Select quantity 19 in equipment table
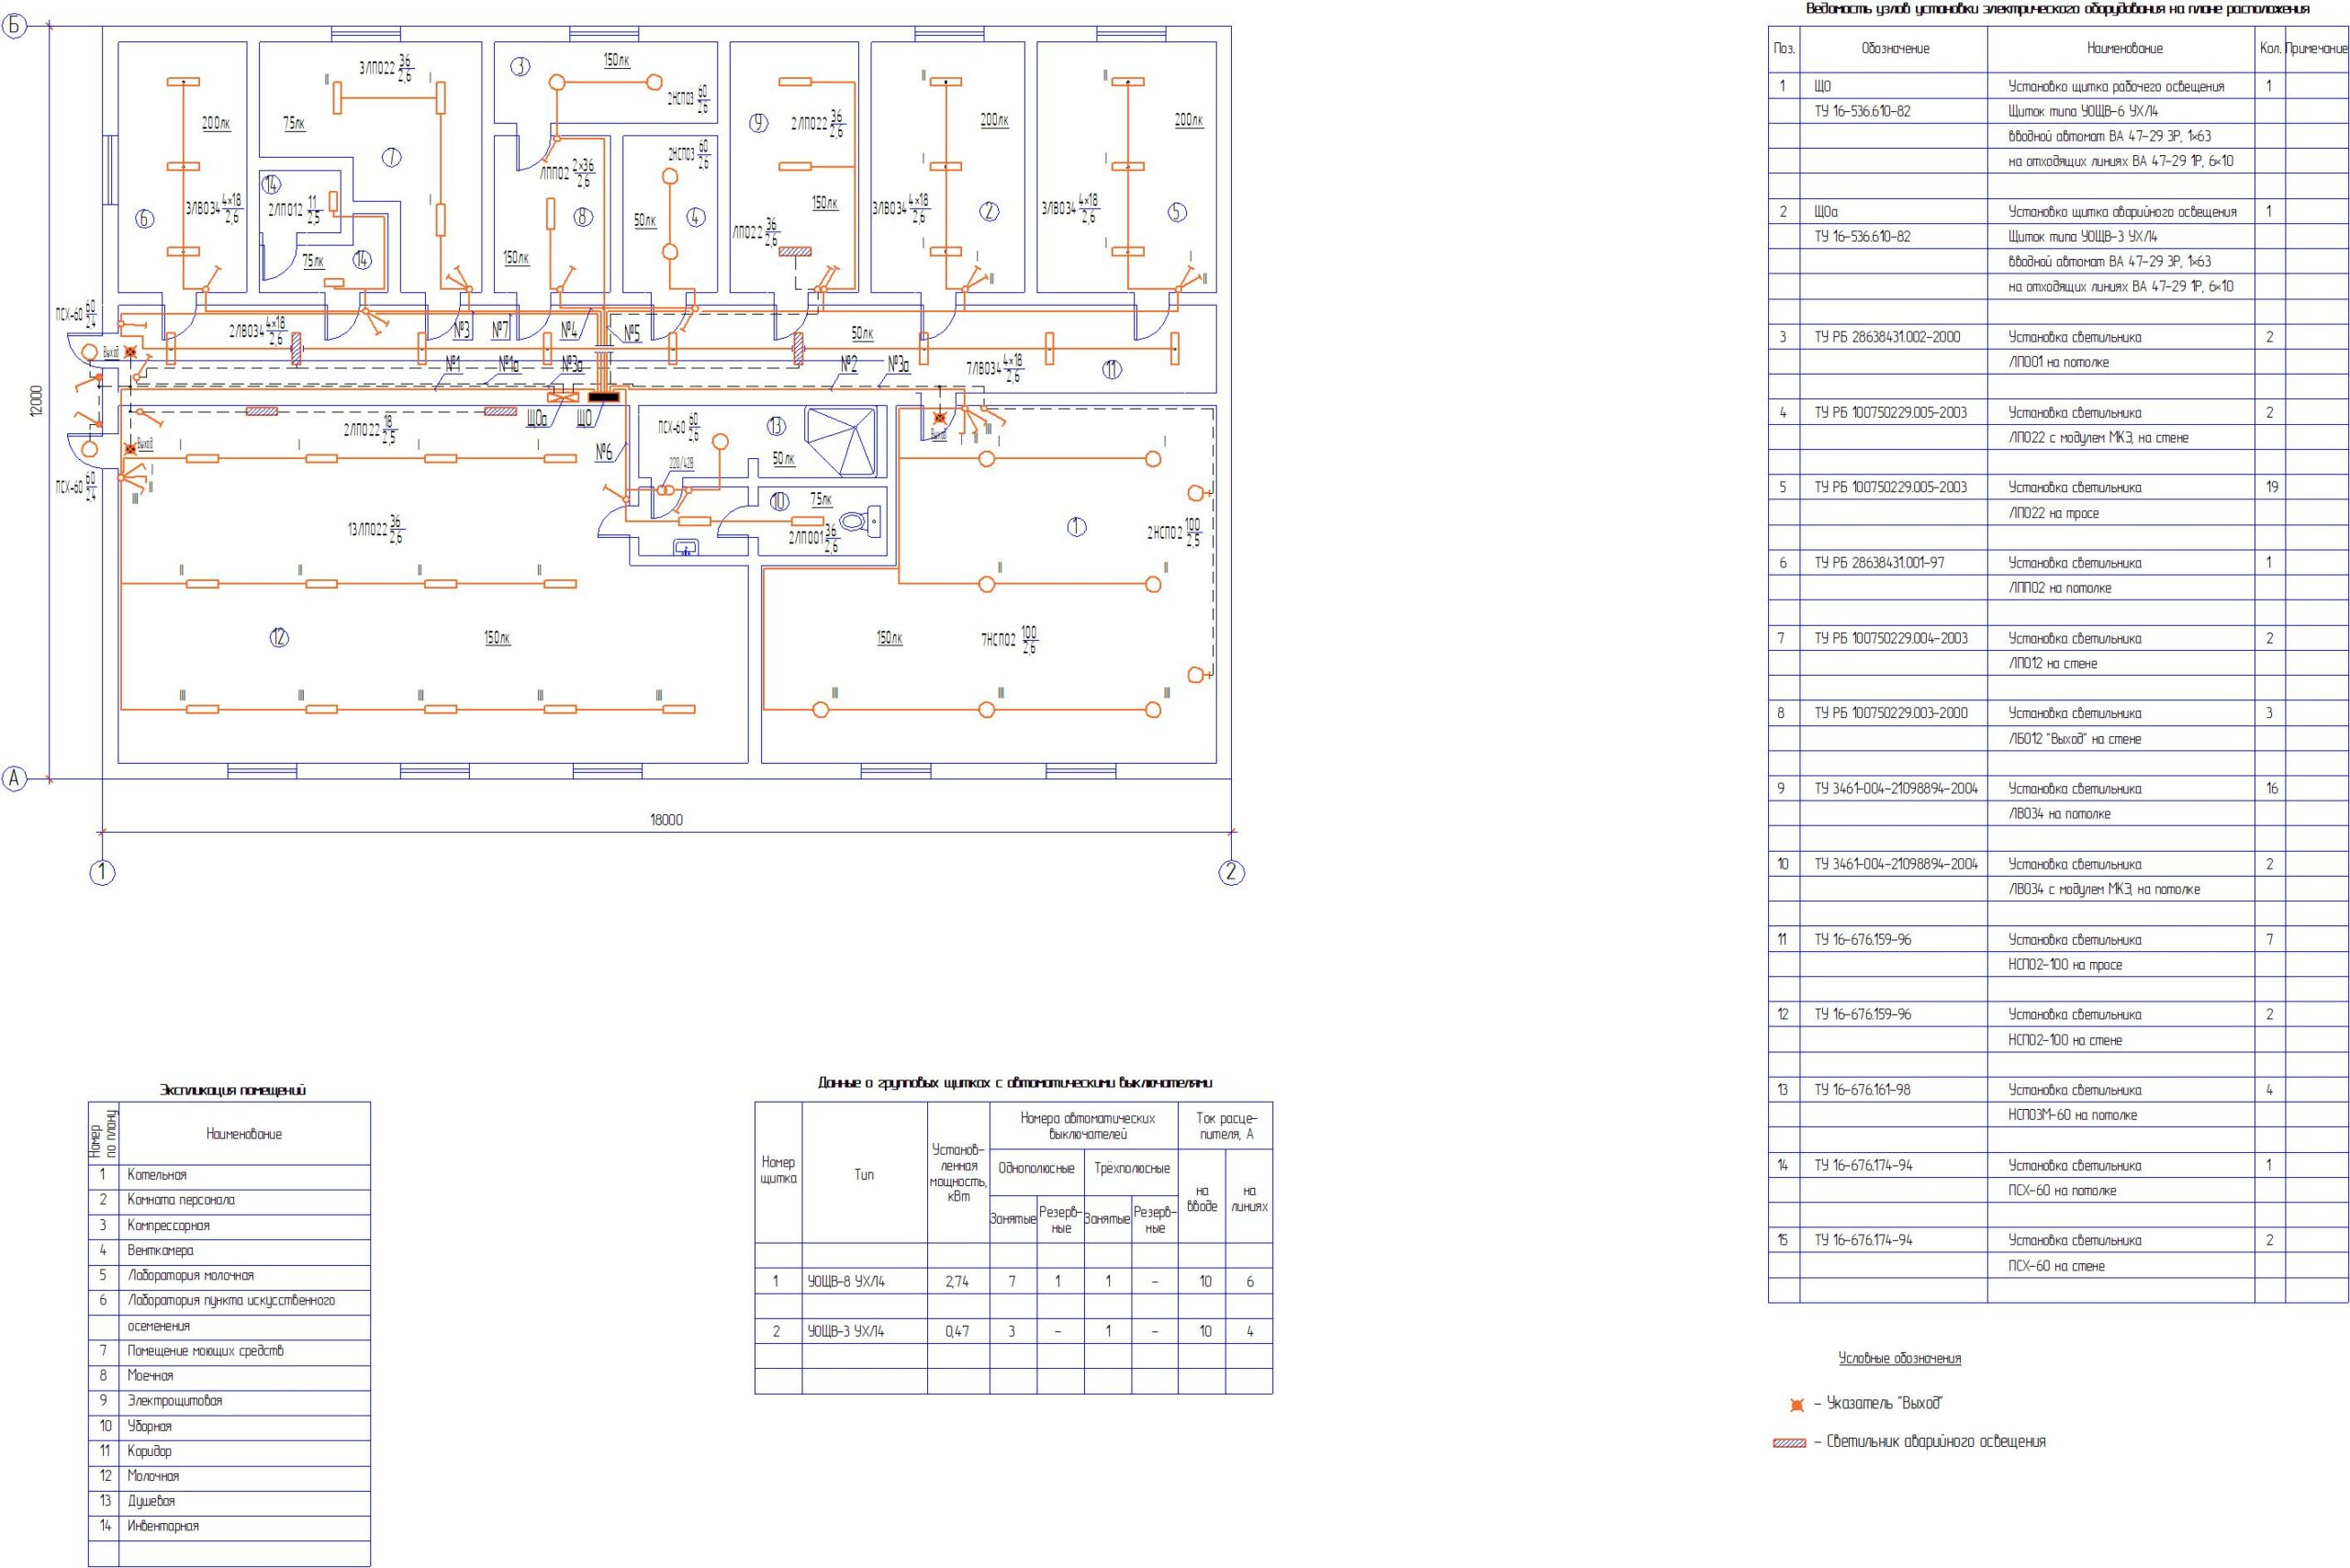This screenshot has height=1568, width=2350. pos(2272,488)
